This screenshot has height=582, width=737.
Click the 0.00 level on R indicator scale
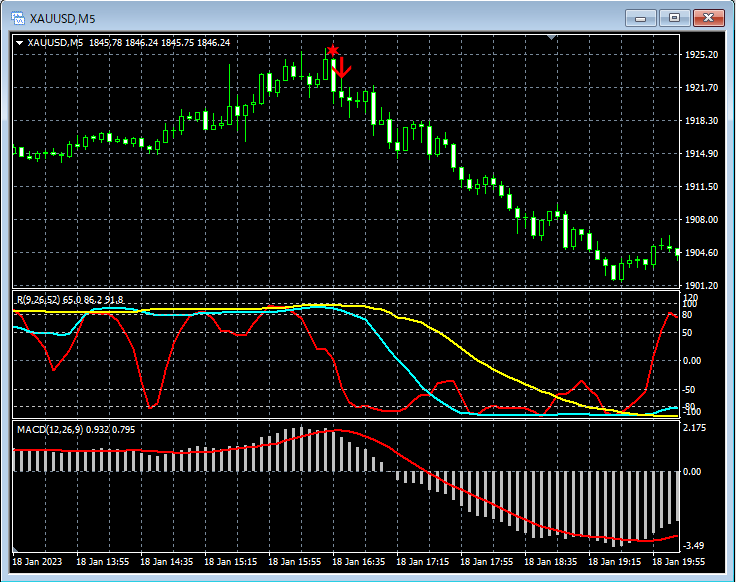692,361
